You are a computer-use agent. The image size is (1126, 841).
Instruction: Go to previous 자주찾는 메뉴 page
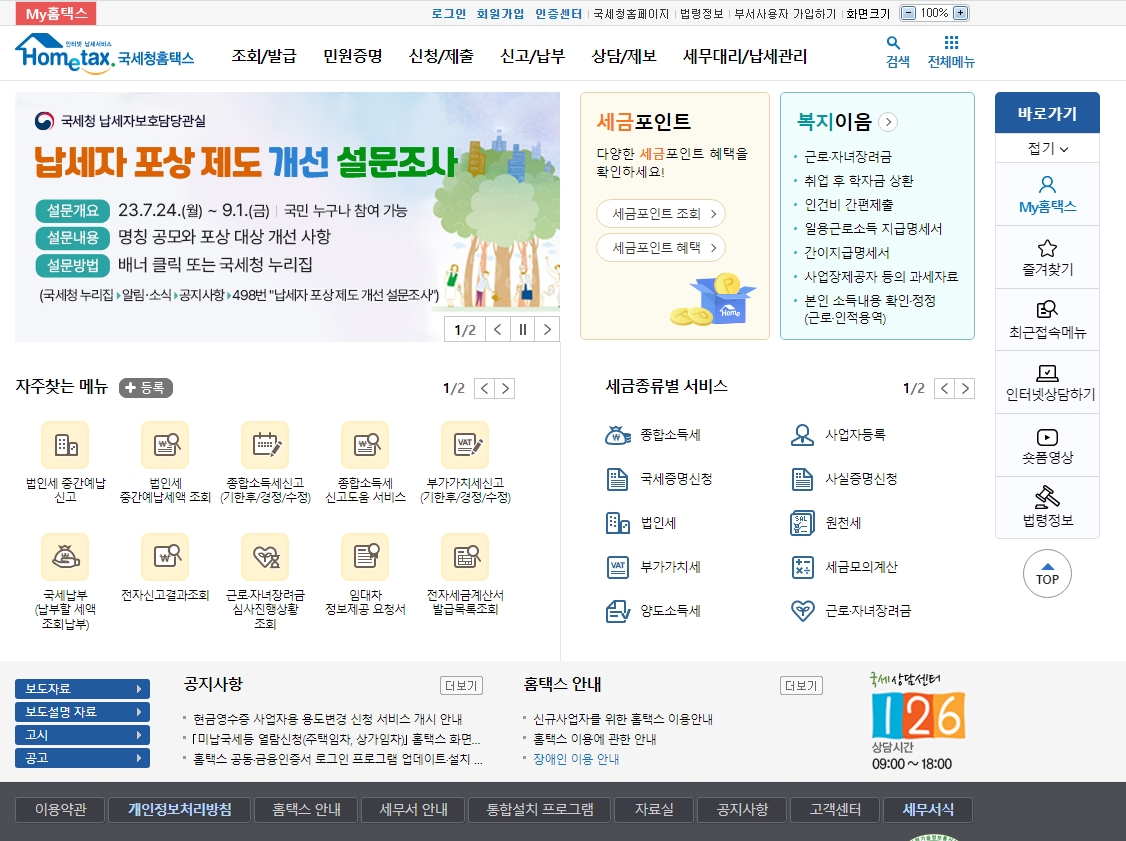pos(485,389)
